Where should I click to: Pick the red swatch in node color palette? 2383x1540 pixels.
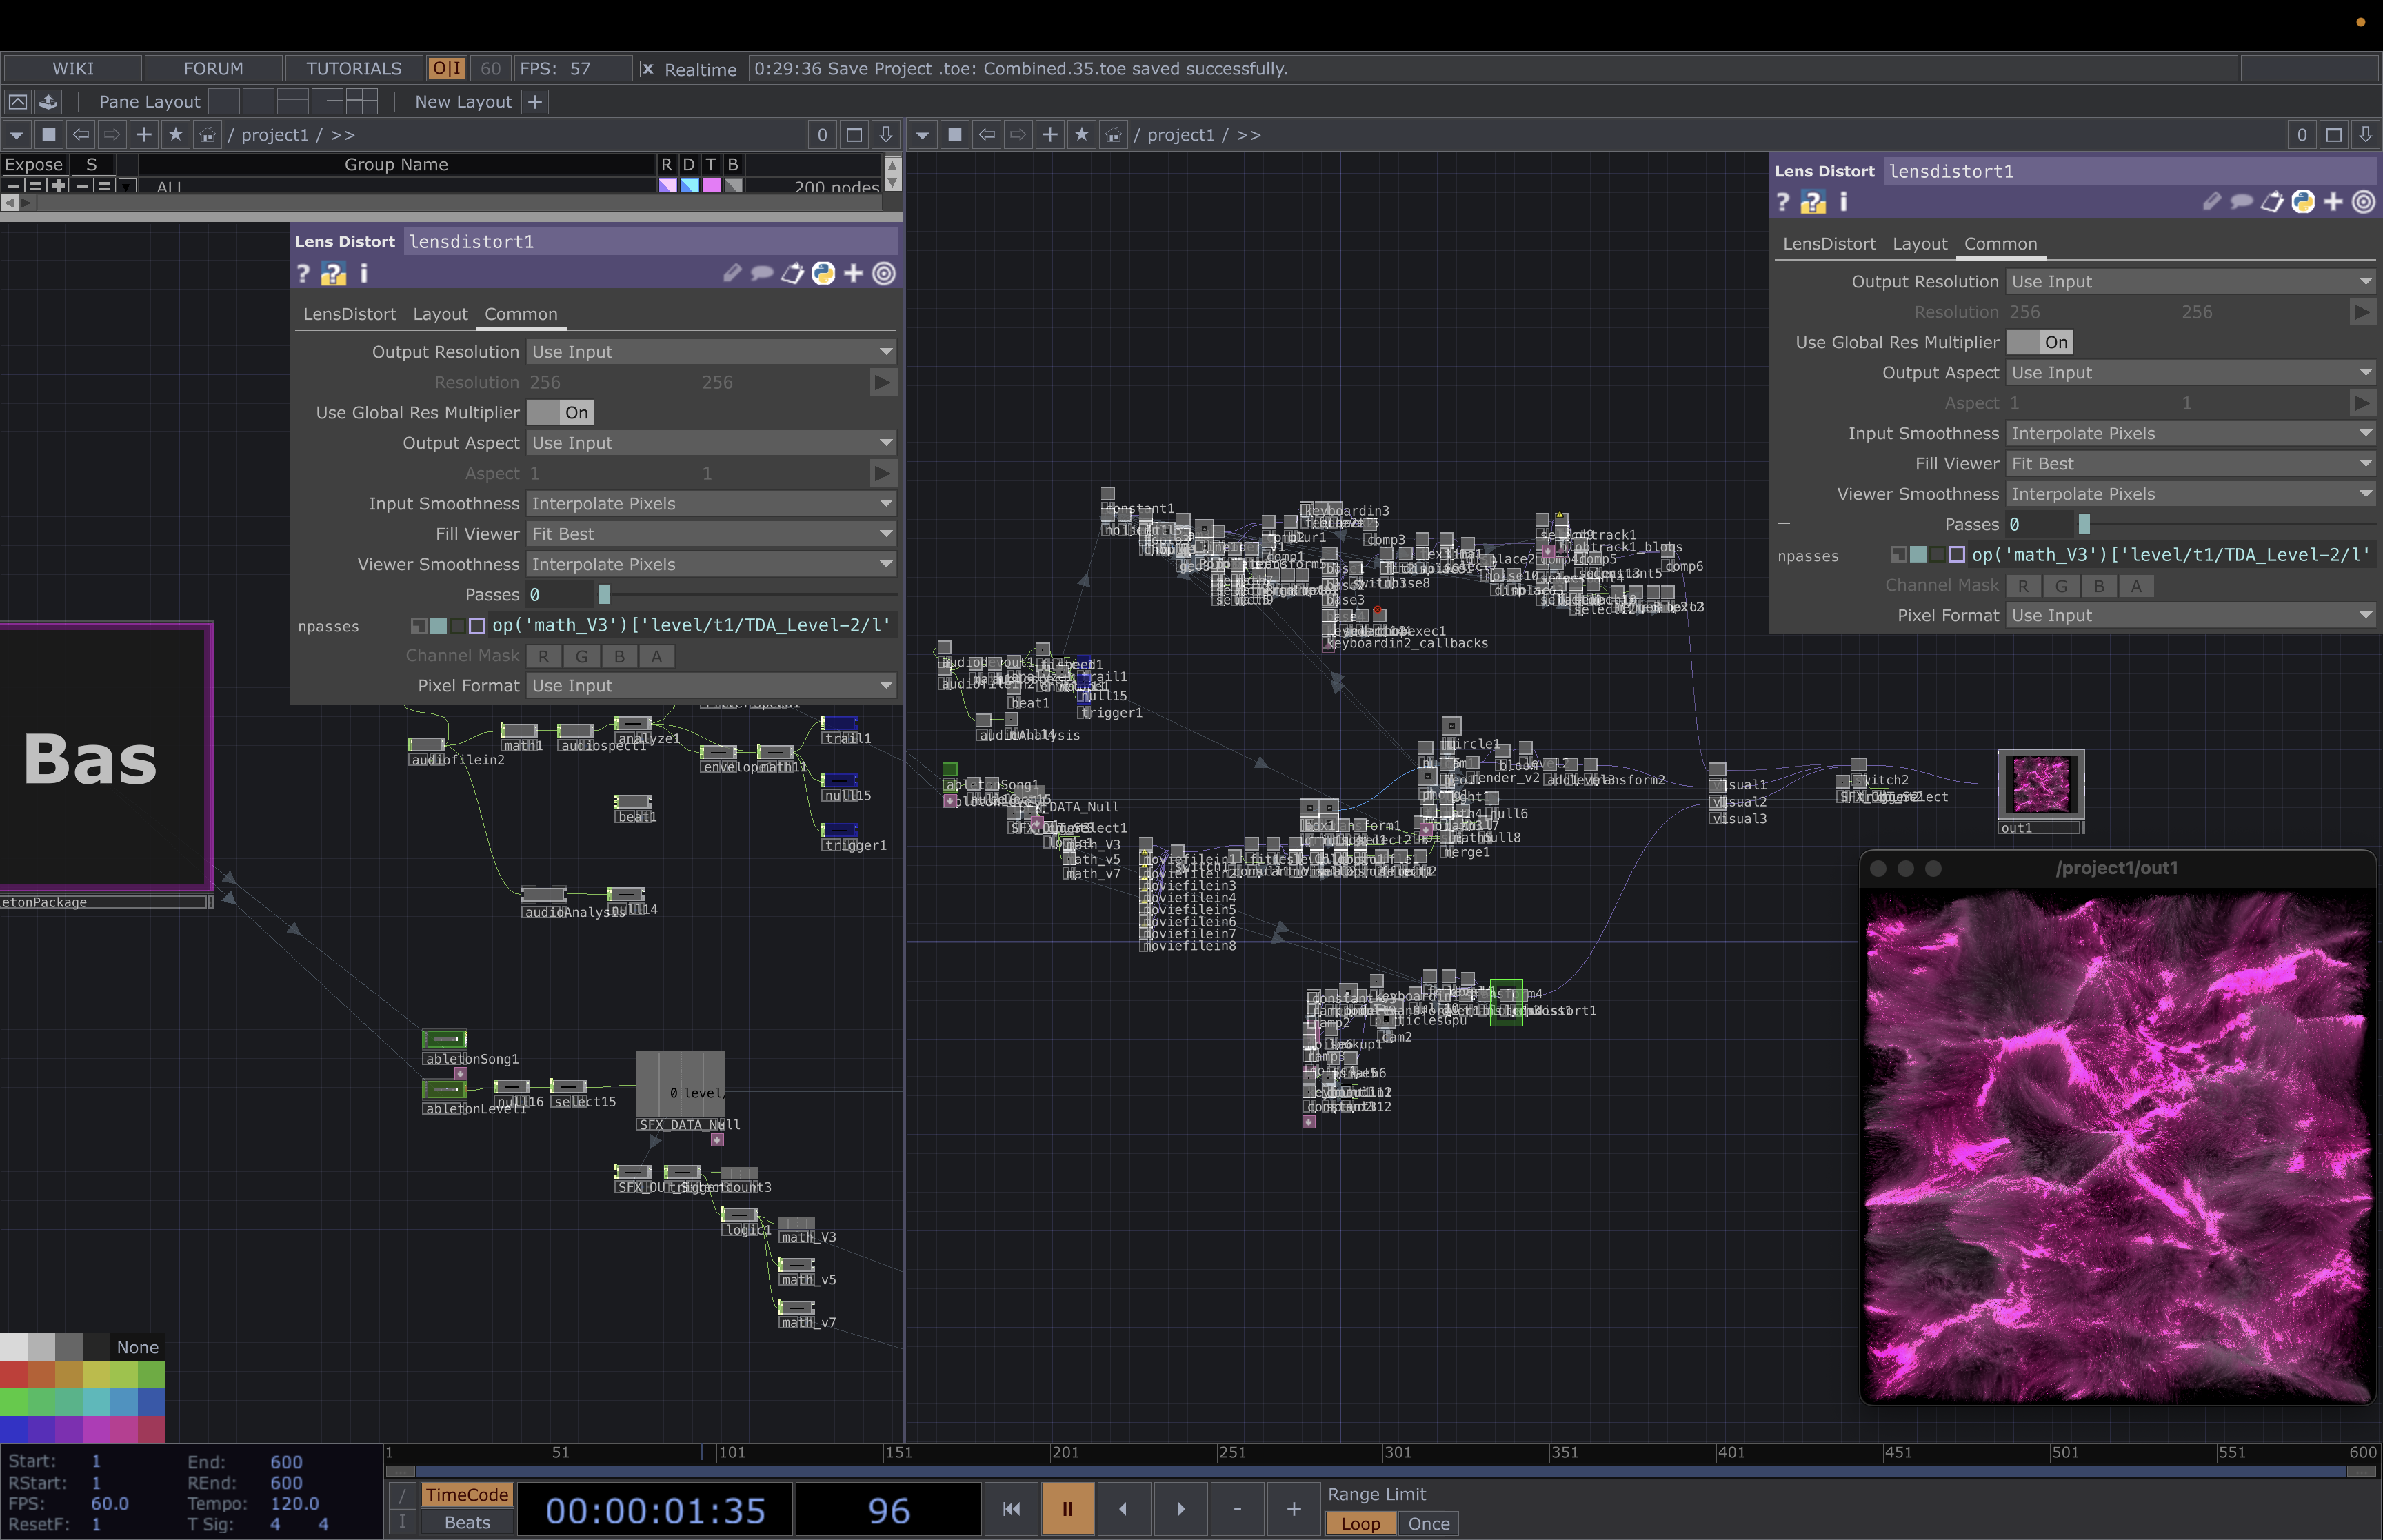click(14, 1374)
